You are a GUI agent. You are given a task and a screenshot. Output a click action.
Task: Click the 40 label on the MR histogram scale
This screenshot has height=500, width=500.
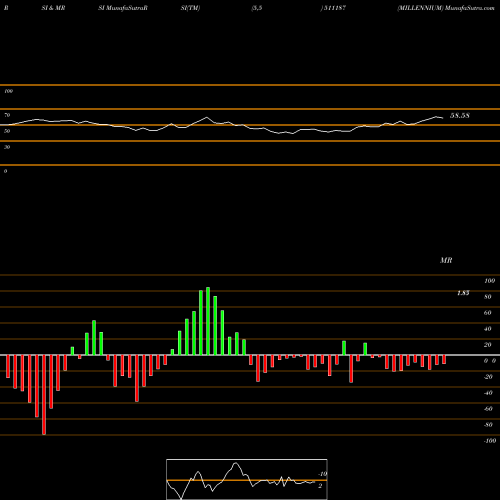pyautogui.click(x=488, y=329)
